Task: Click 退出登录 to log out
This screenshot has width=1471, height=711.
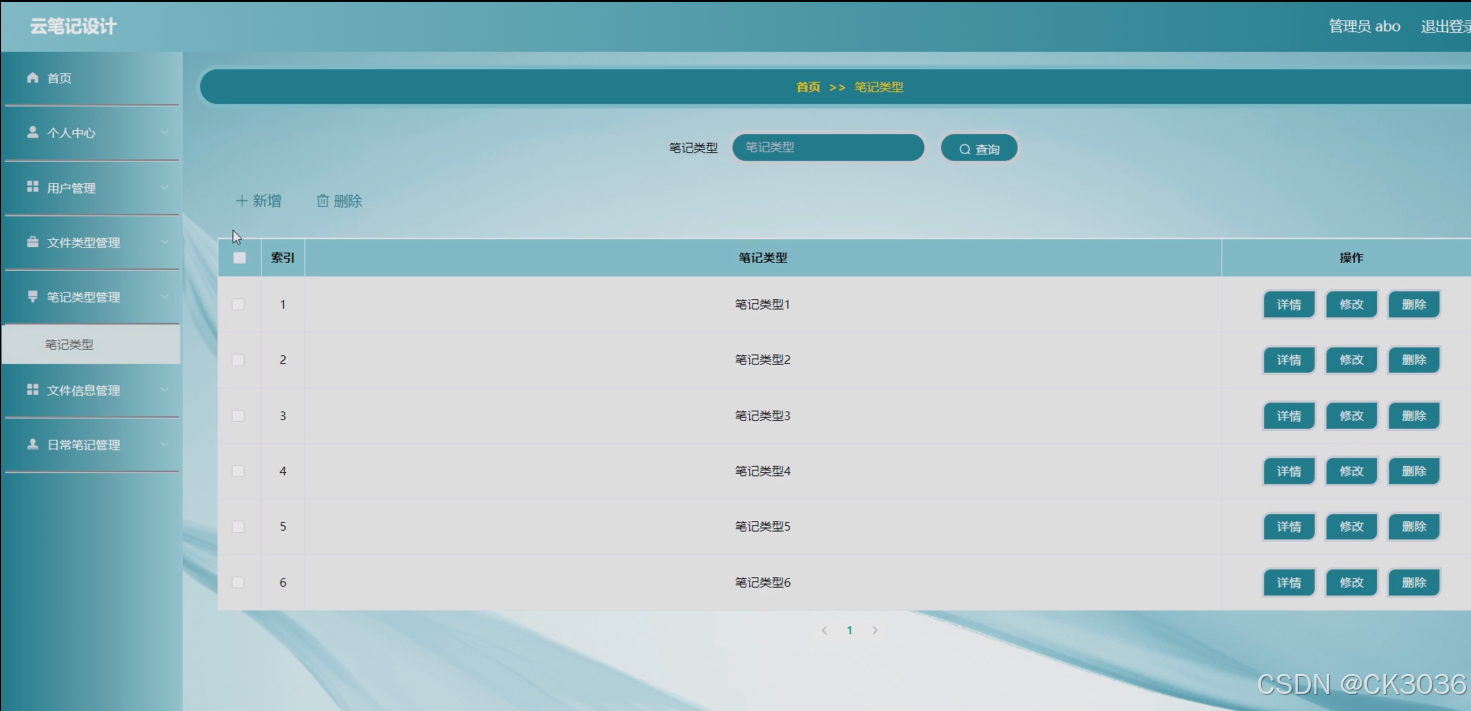Action: [x=1445, y=26]
